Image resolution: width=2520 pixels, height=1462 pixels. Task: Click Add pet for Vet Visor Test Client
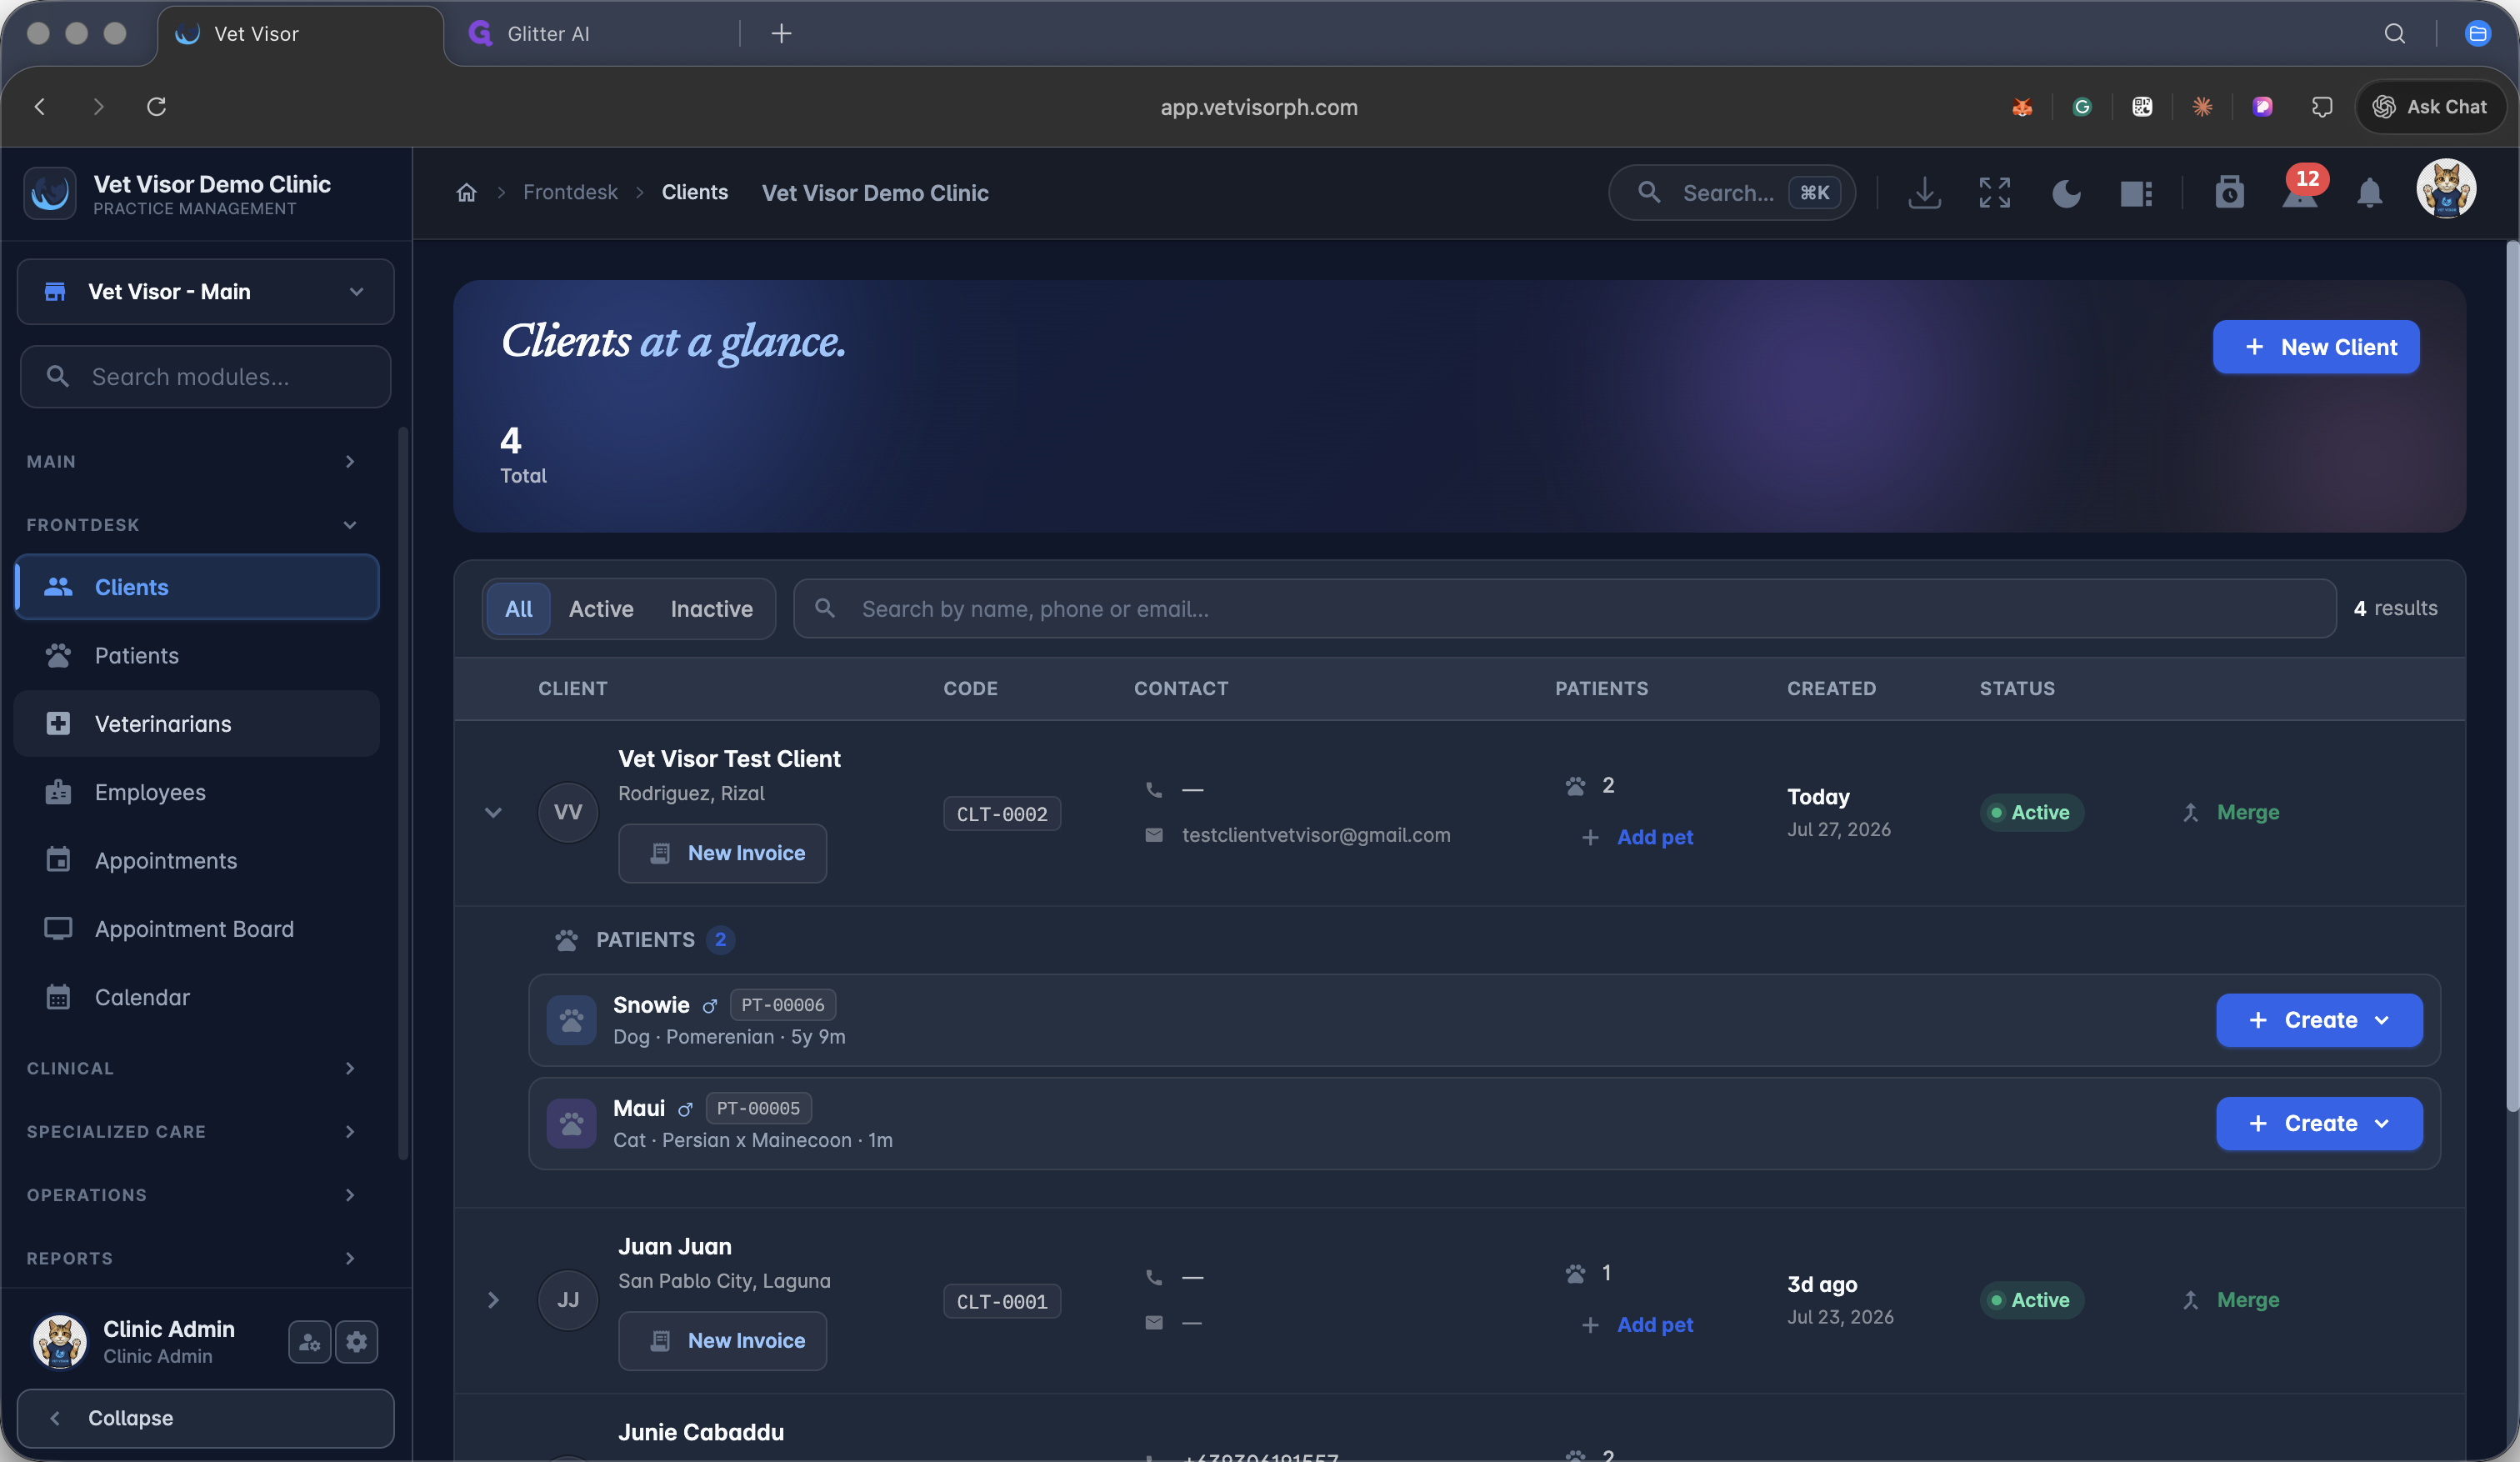pos(1637,838)
